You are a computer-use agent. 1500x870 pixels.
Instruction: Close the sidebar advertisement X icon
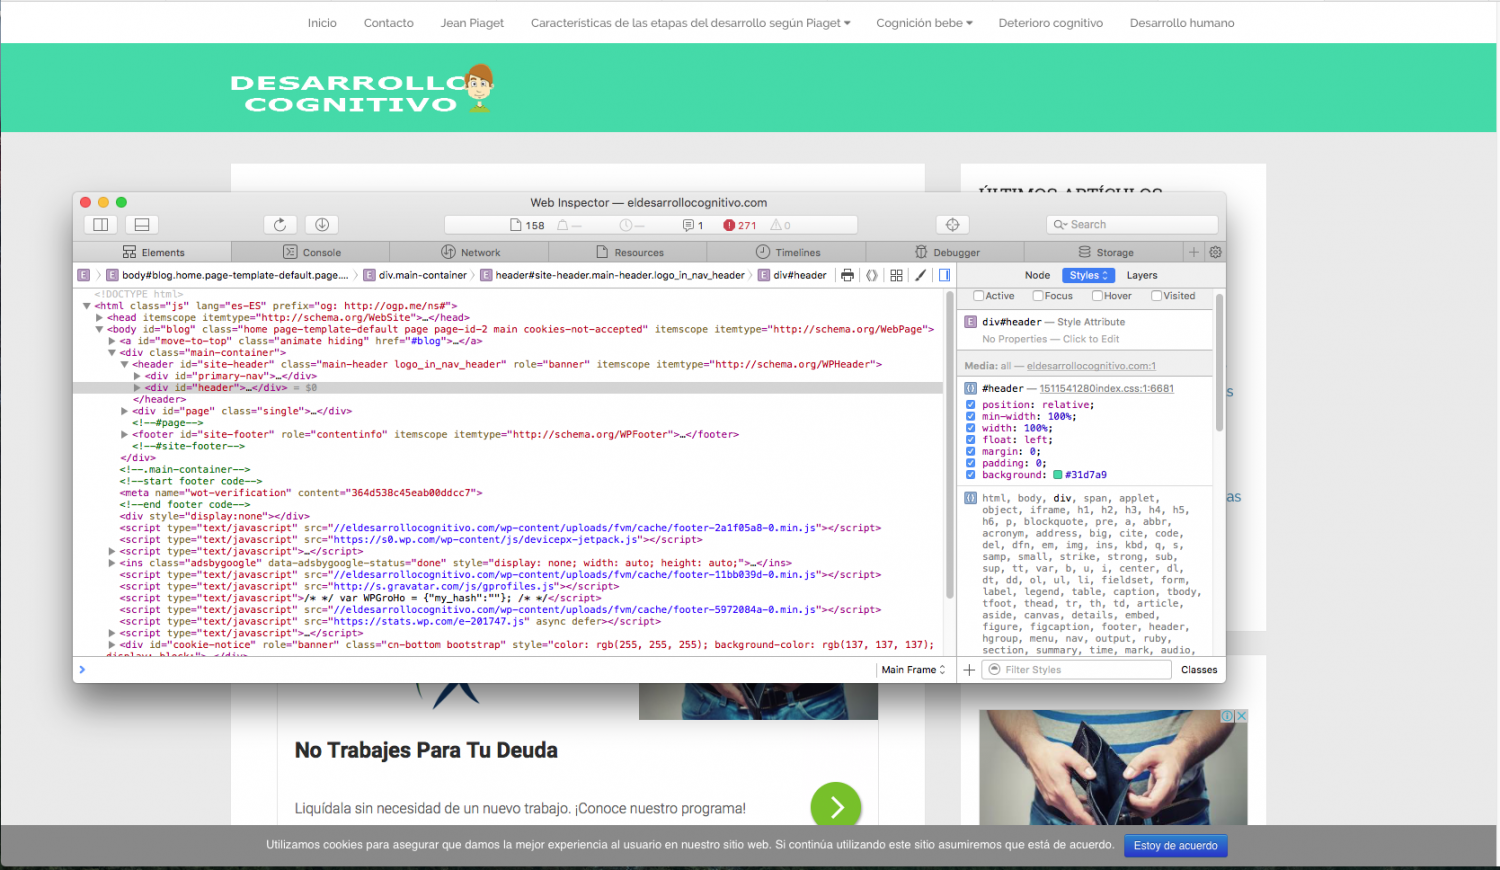[1241, 716]
